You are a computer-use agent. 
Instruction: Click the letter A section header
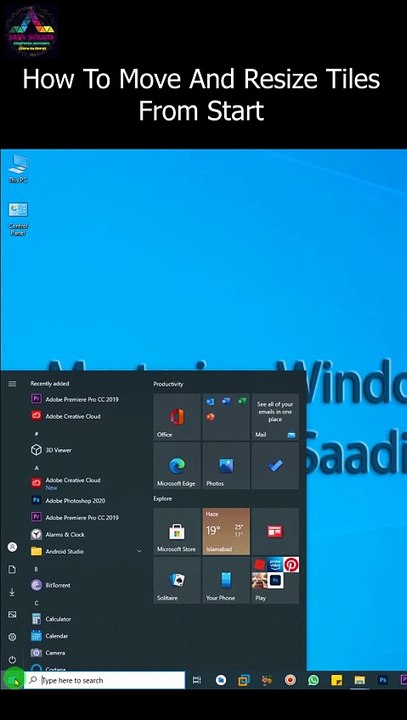(37, 467)
